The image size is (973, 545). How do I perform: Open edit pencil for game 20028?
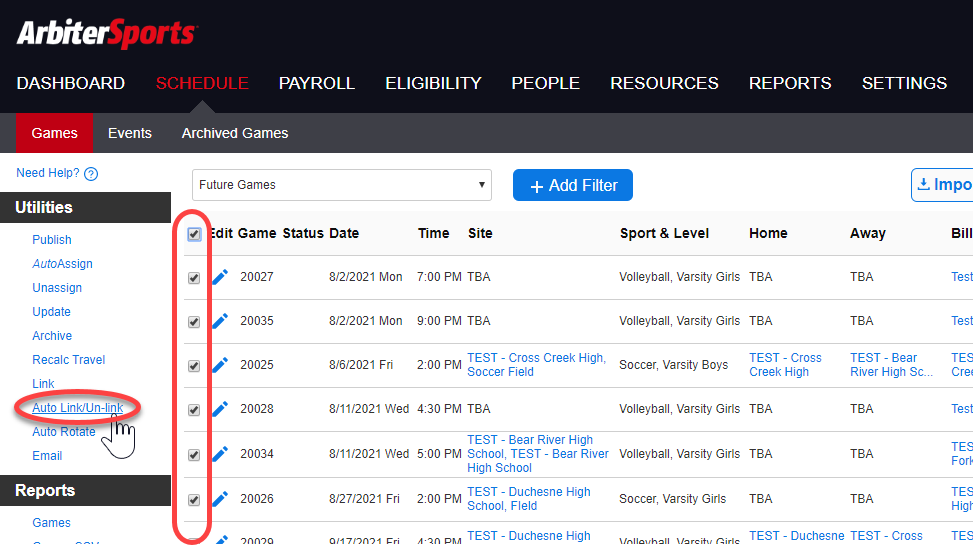(x=220, y=409)
